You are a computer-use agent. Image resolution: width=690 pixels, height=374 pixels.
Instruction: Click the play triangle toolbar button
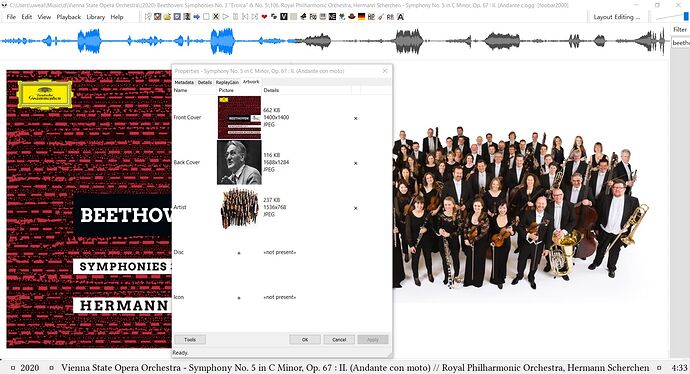[225, 17]
